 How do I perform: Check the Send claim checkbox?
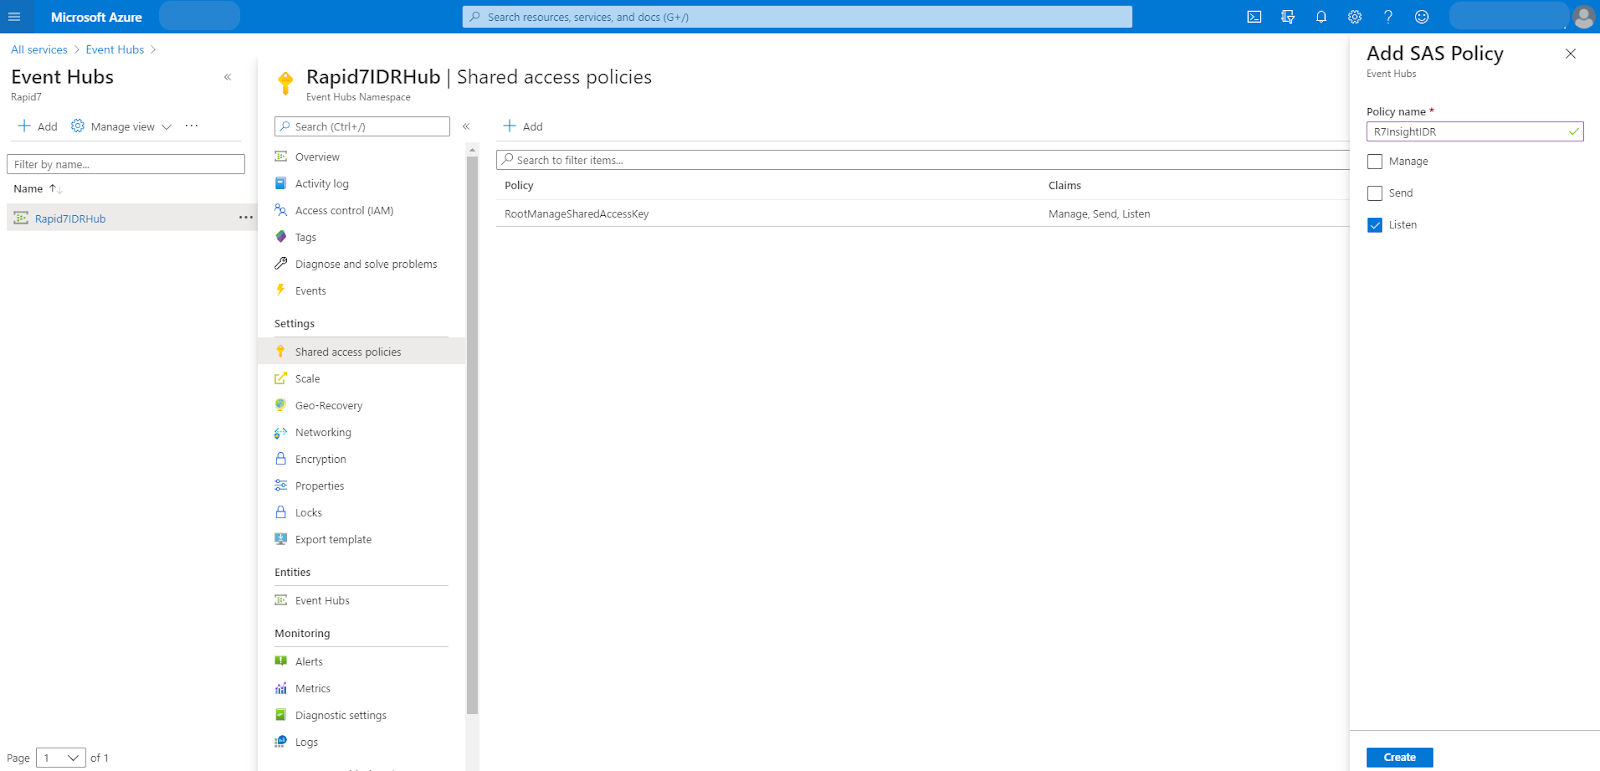click(1375, 193)
